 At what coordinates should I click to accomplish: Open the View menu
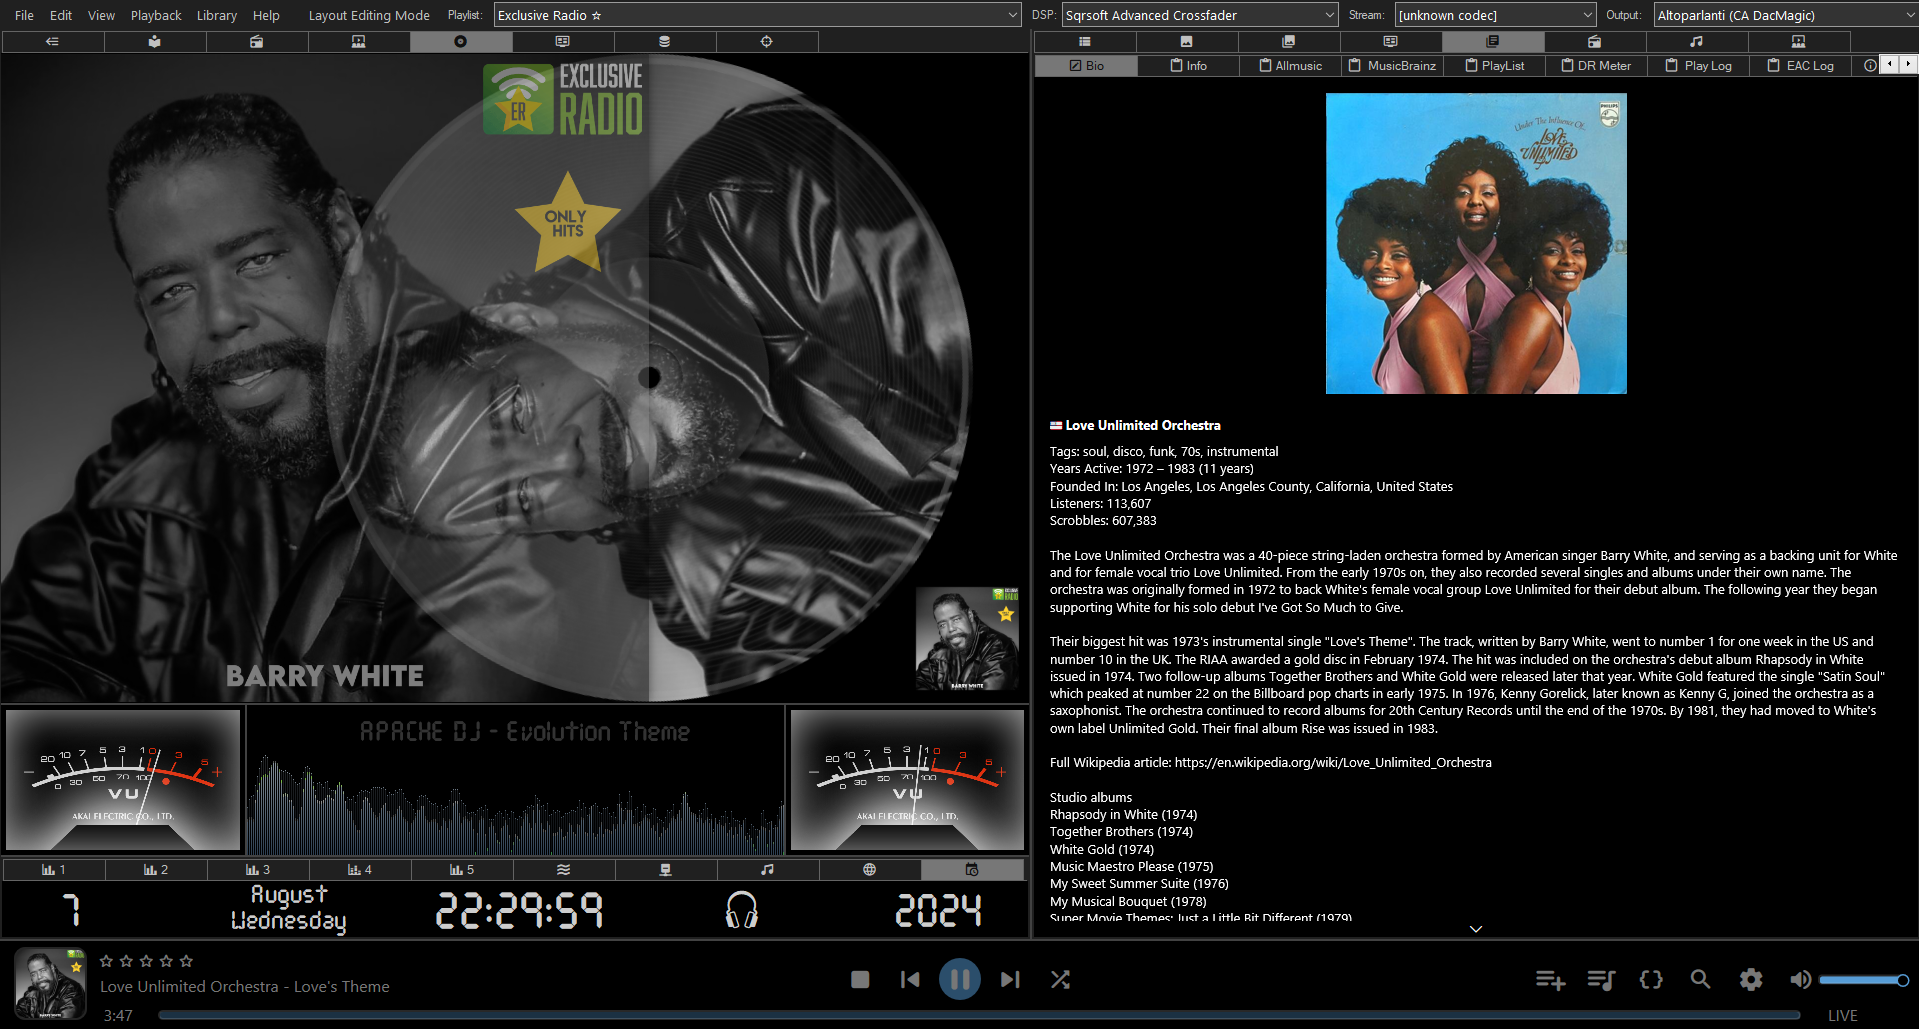(101, 15)
